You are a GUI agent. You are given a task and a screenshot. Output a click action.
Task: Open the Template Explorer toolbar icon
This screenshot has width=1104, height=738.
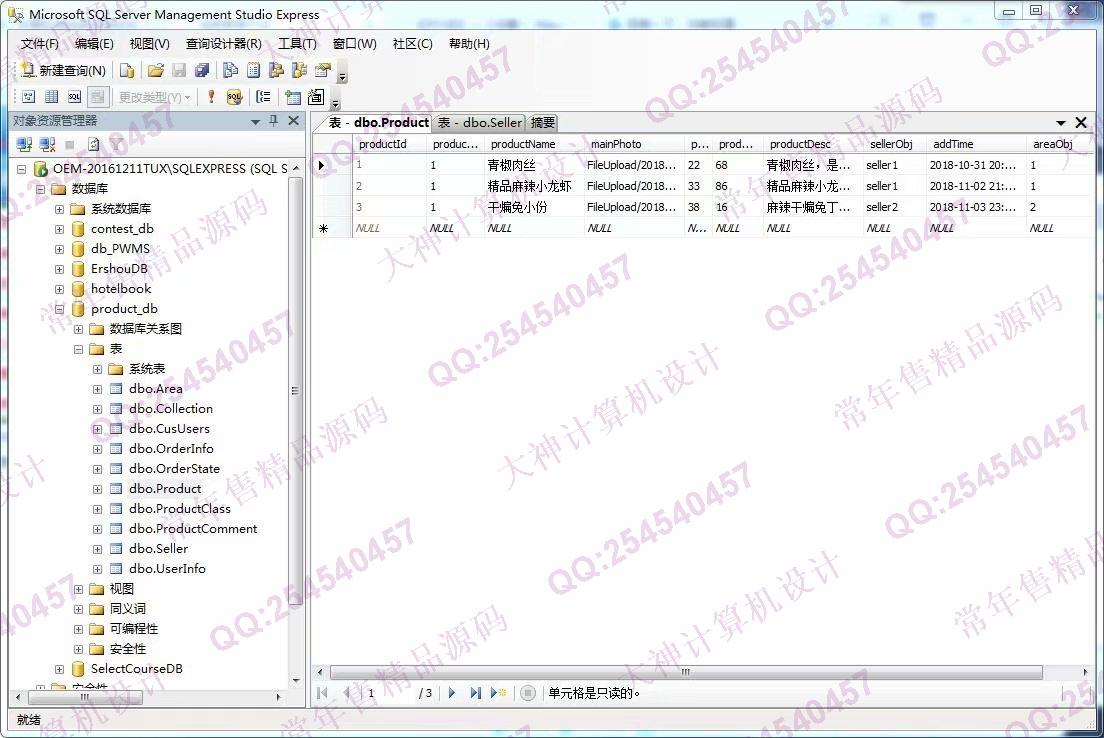[x=300, y=70]
